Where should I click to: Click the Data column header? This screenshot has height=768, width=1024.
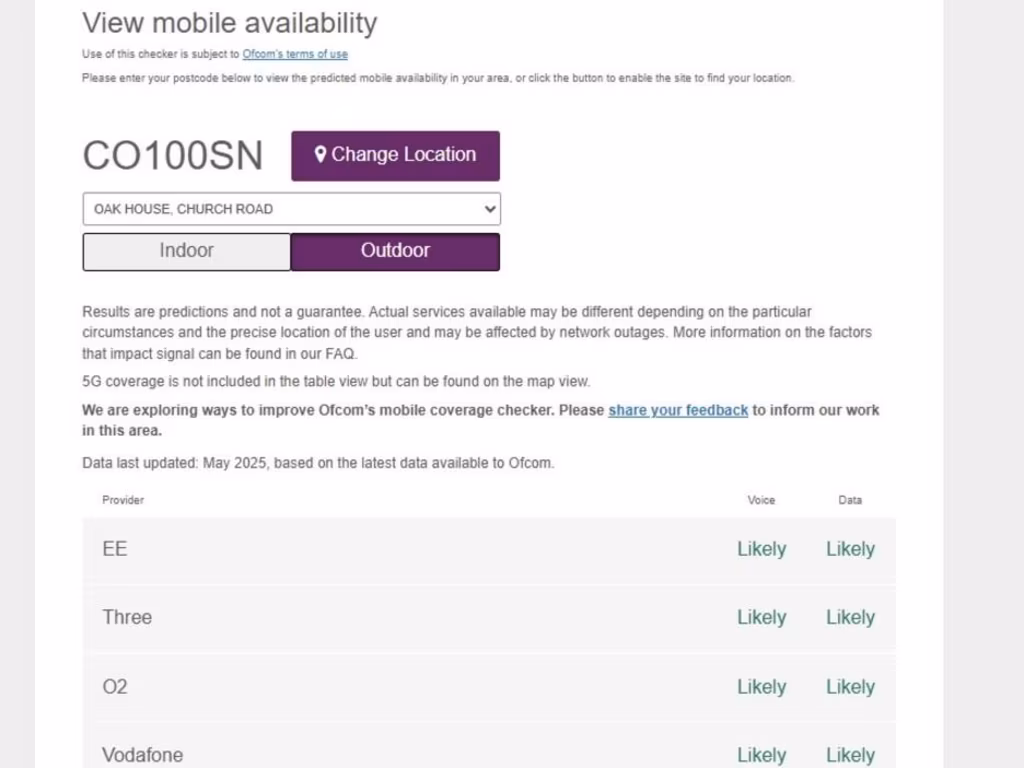pyautogui.click(x=850, y=500)
